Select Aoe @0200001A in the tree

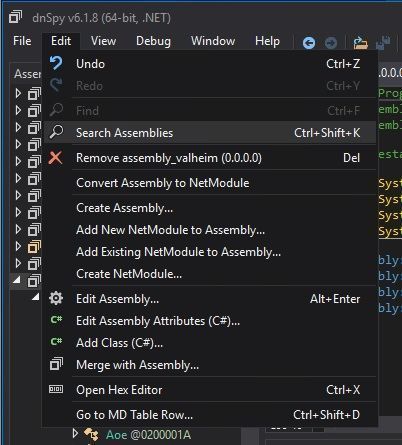coord(148,435)
